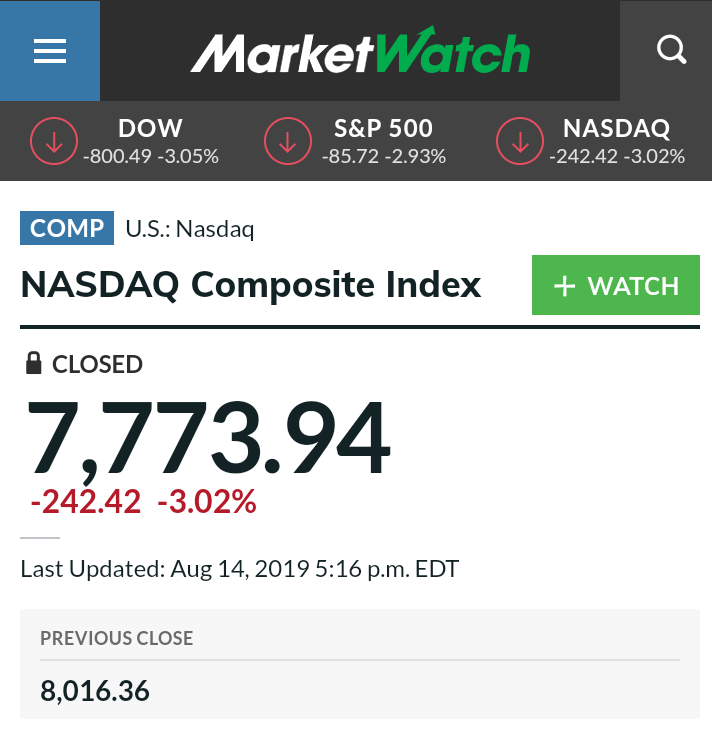Click the Last Updated timestamp text

[239, 570]
